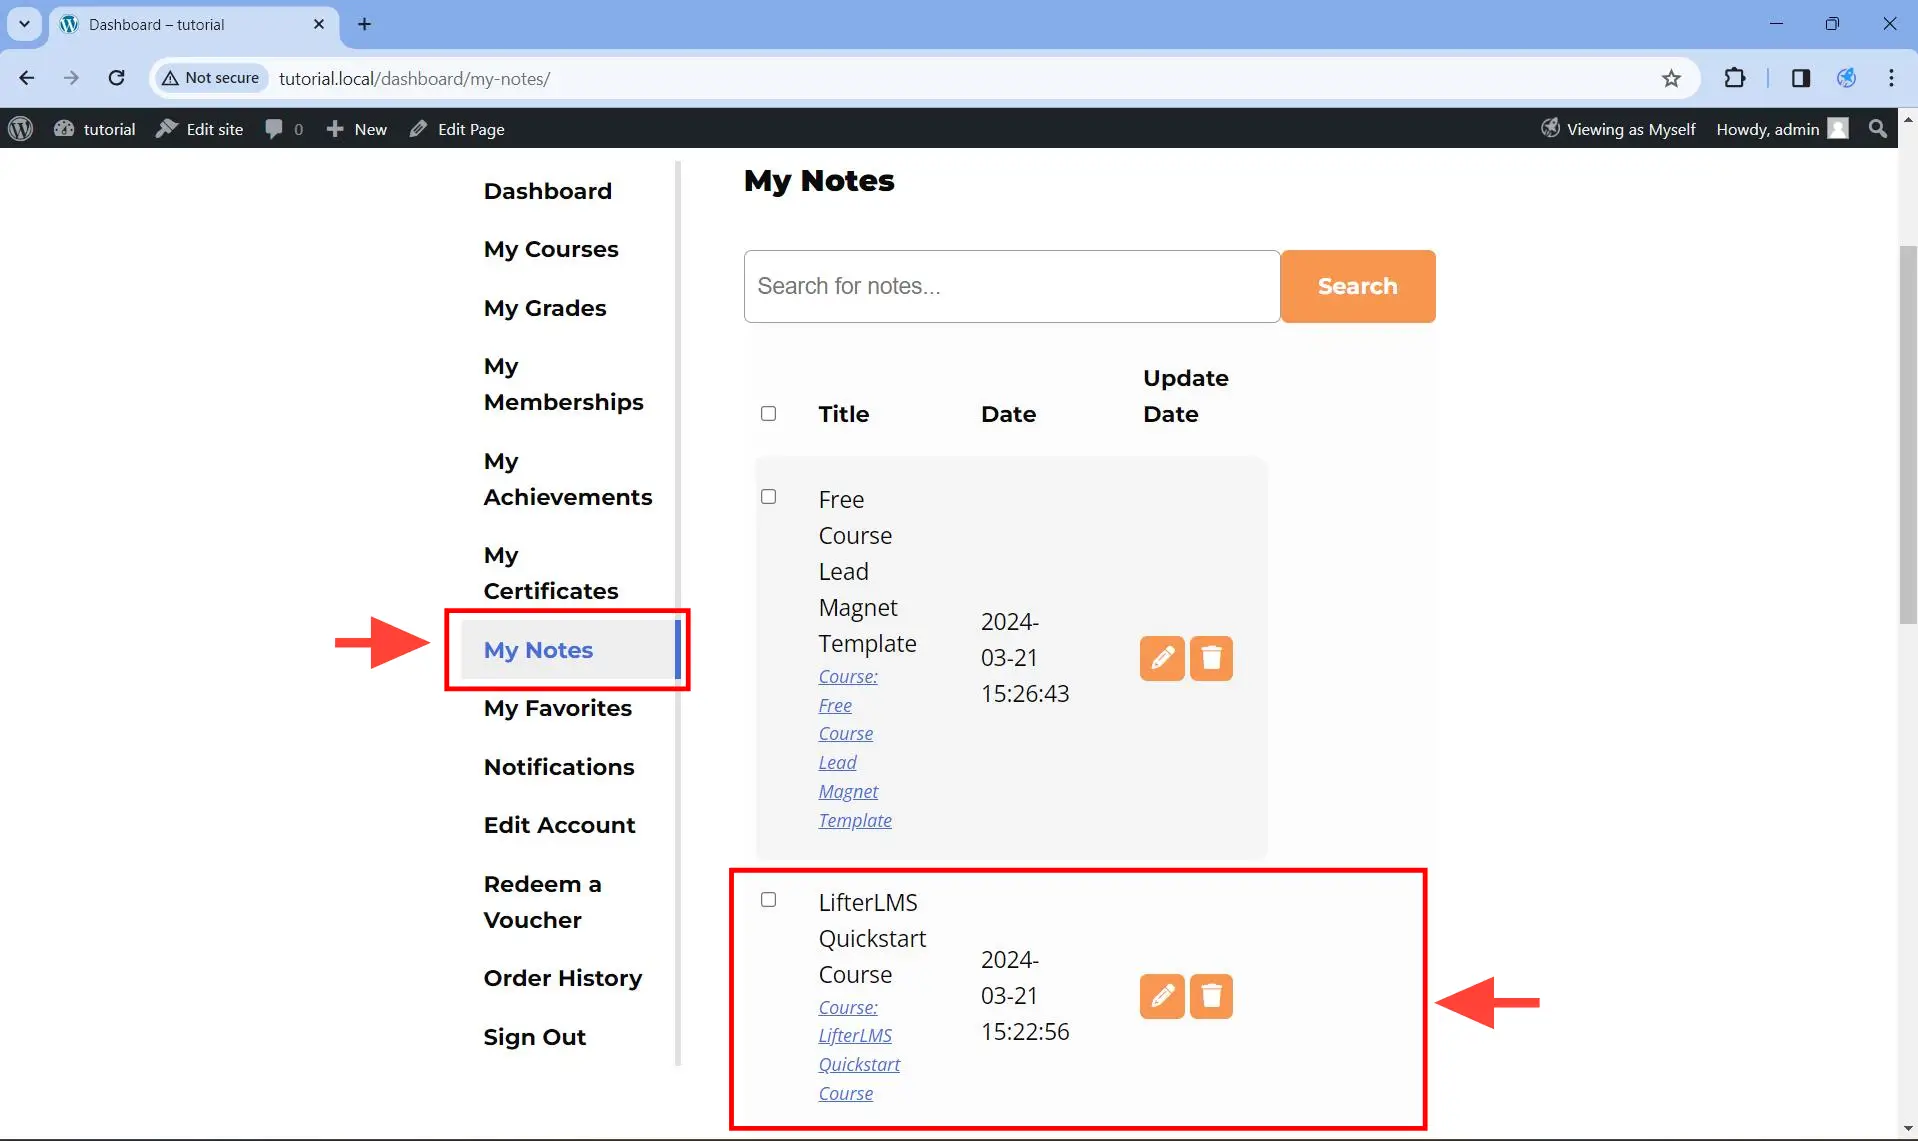Viewport: 1918px width, 1141px height.
Task: Click the My Notes page heading
Action: point(819,181)
